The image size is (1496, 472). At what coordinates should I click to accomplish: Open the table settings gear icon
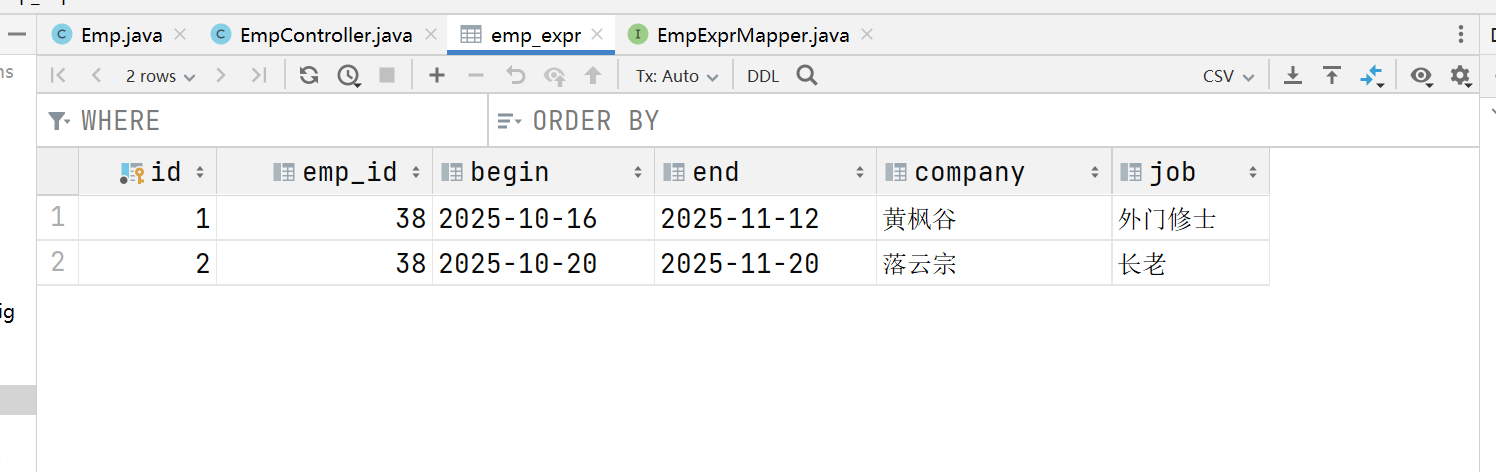pos(1460,75)
